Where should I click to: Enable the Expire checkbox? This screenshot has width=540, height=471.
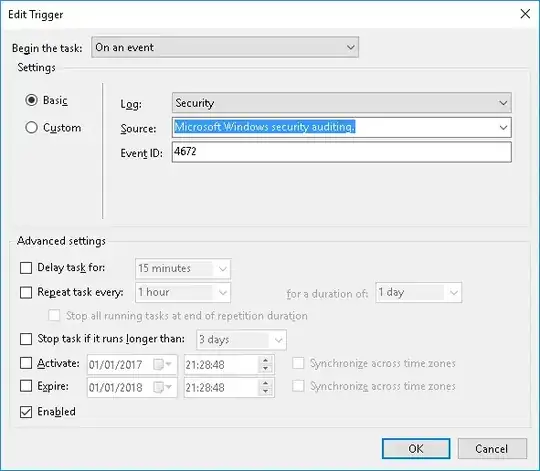[x=26, y=386]
